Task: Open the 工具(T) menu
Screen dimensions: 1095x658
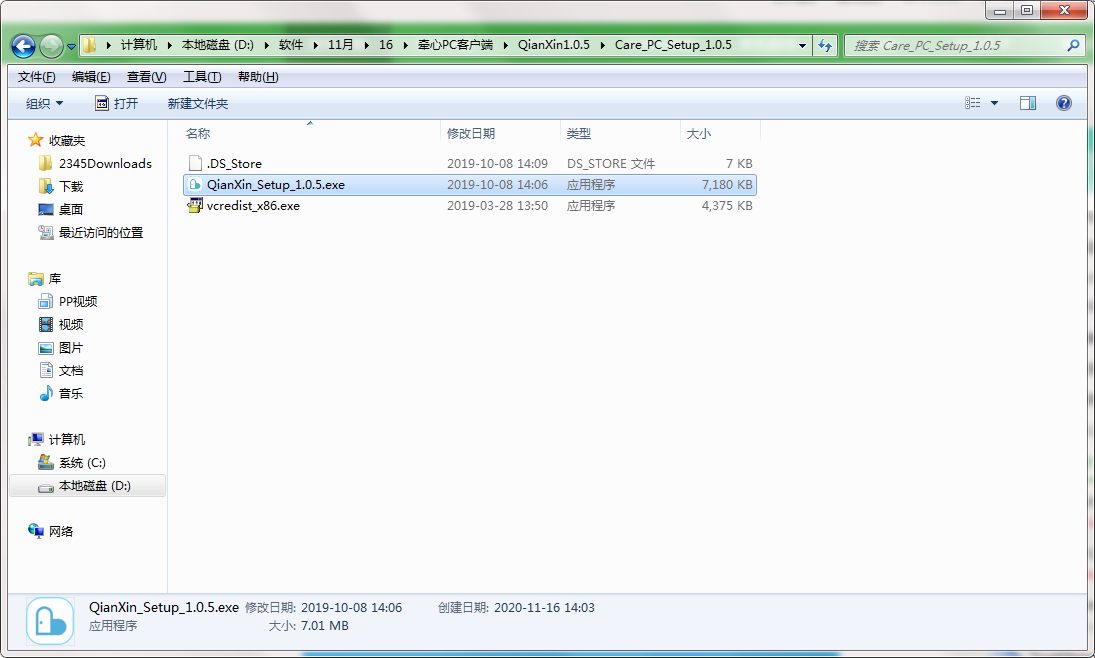Action: (x=202, y=77)
